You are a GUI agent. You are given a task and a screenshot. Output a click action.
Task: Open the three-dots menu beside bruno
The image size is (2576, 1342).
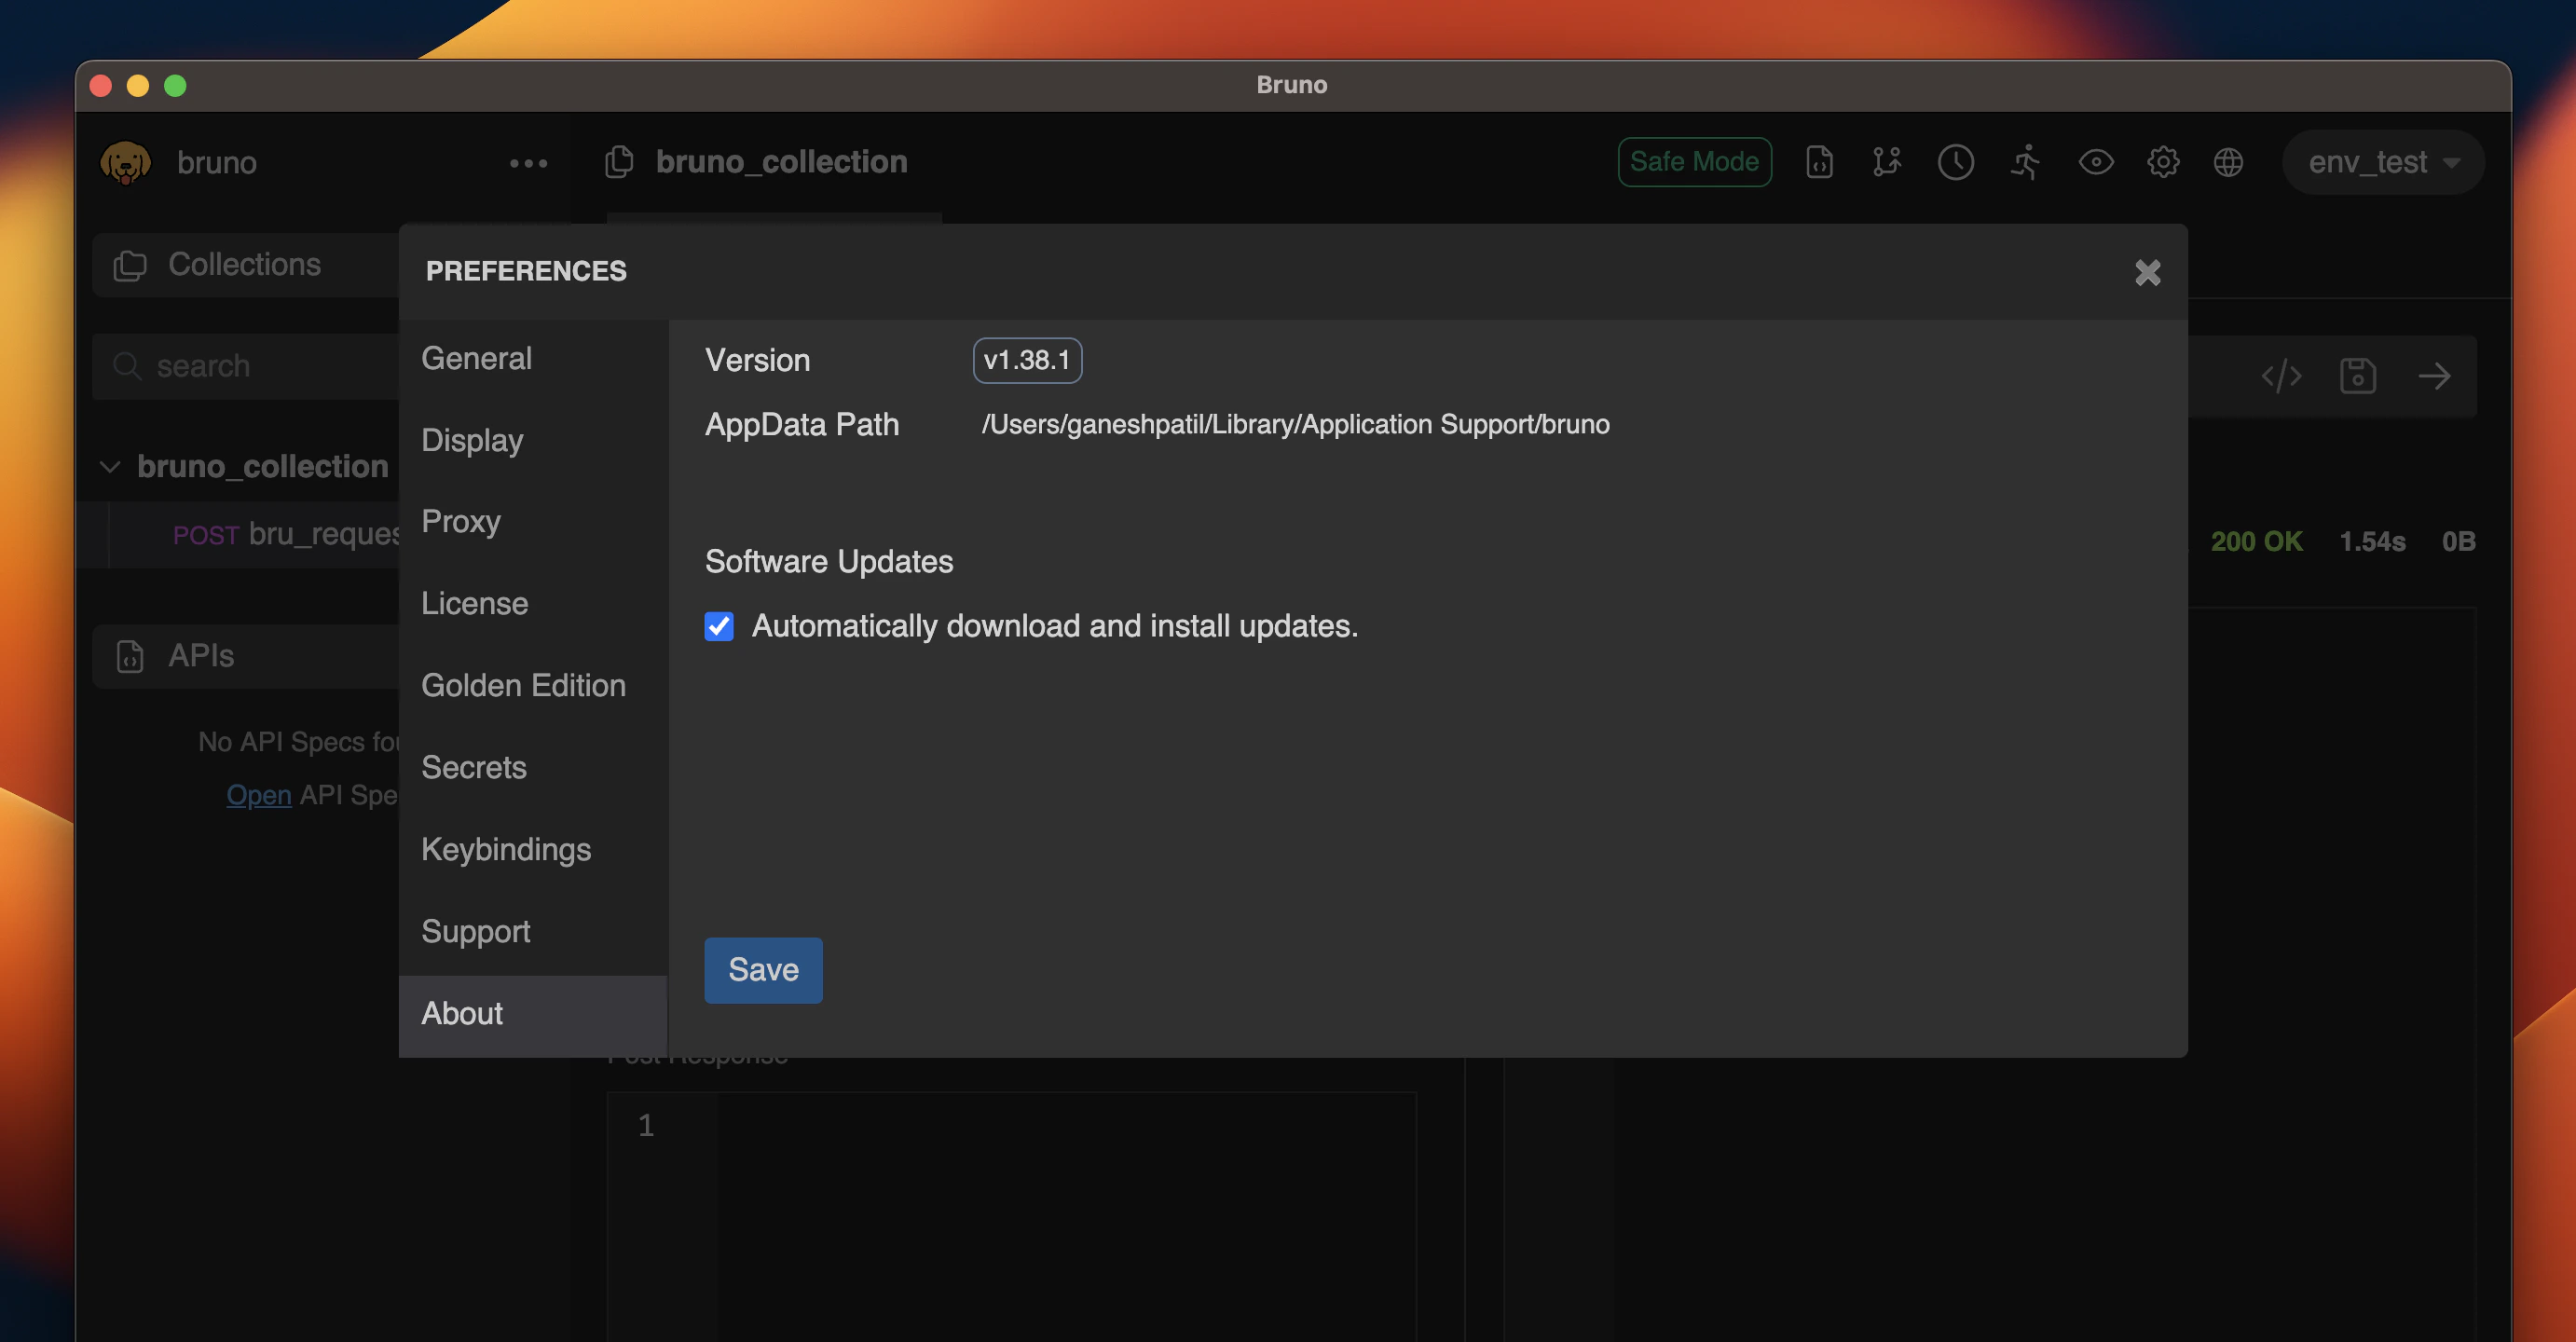pyautogui.click(x=528, y=163)
